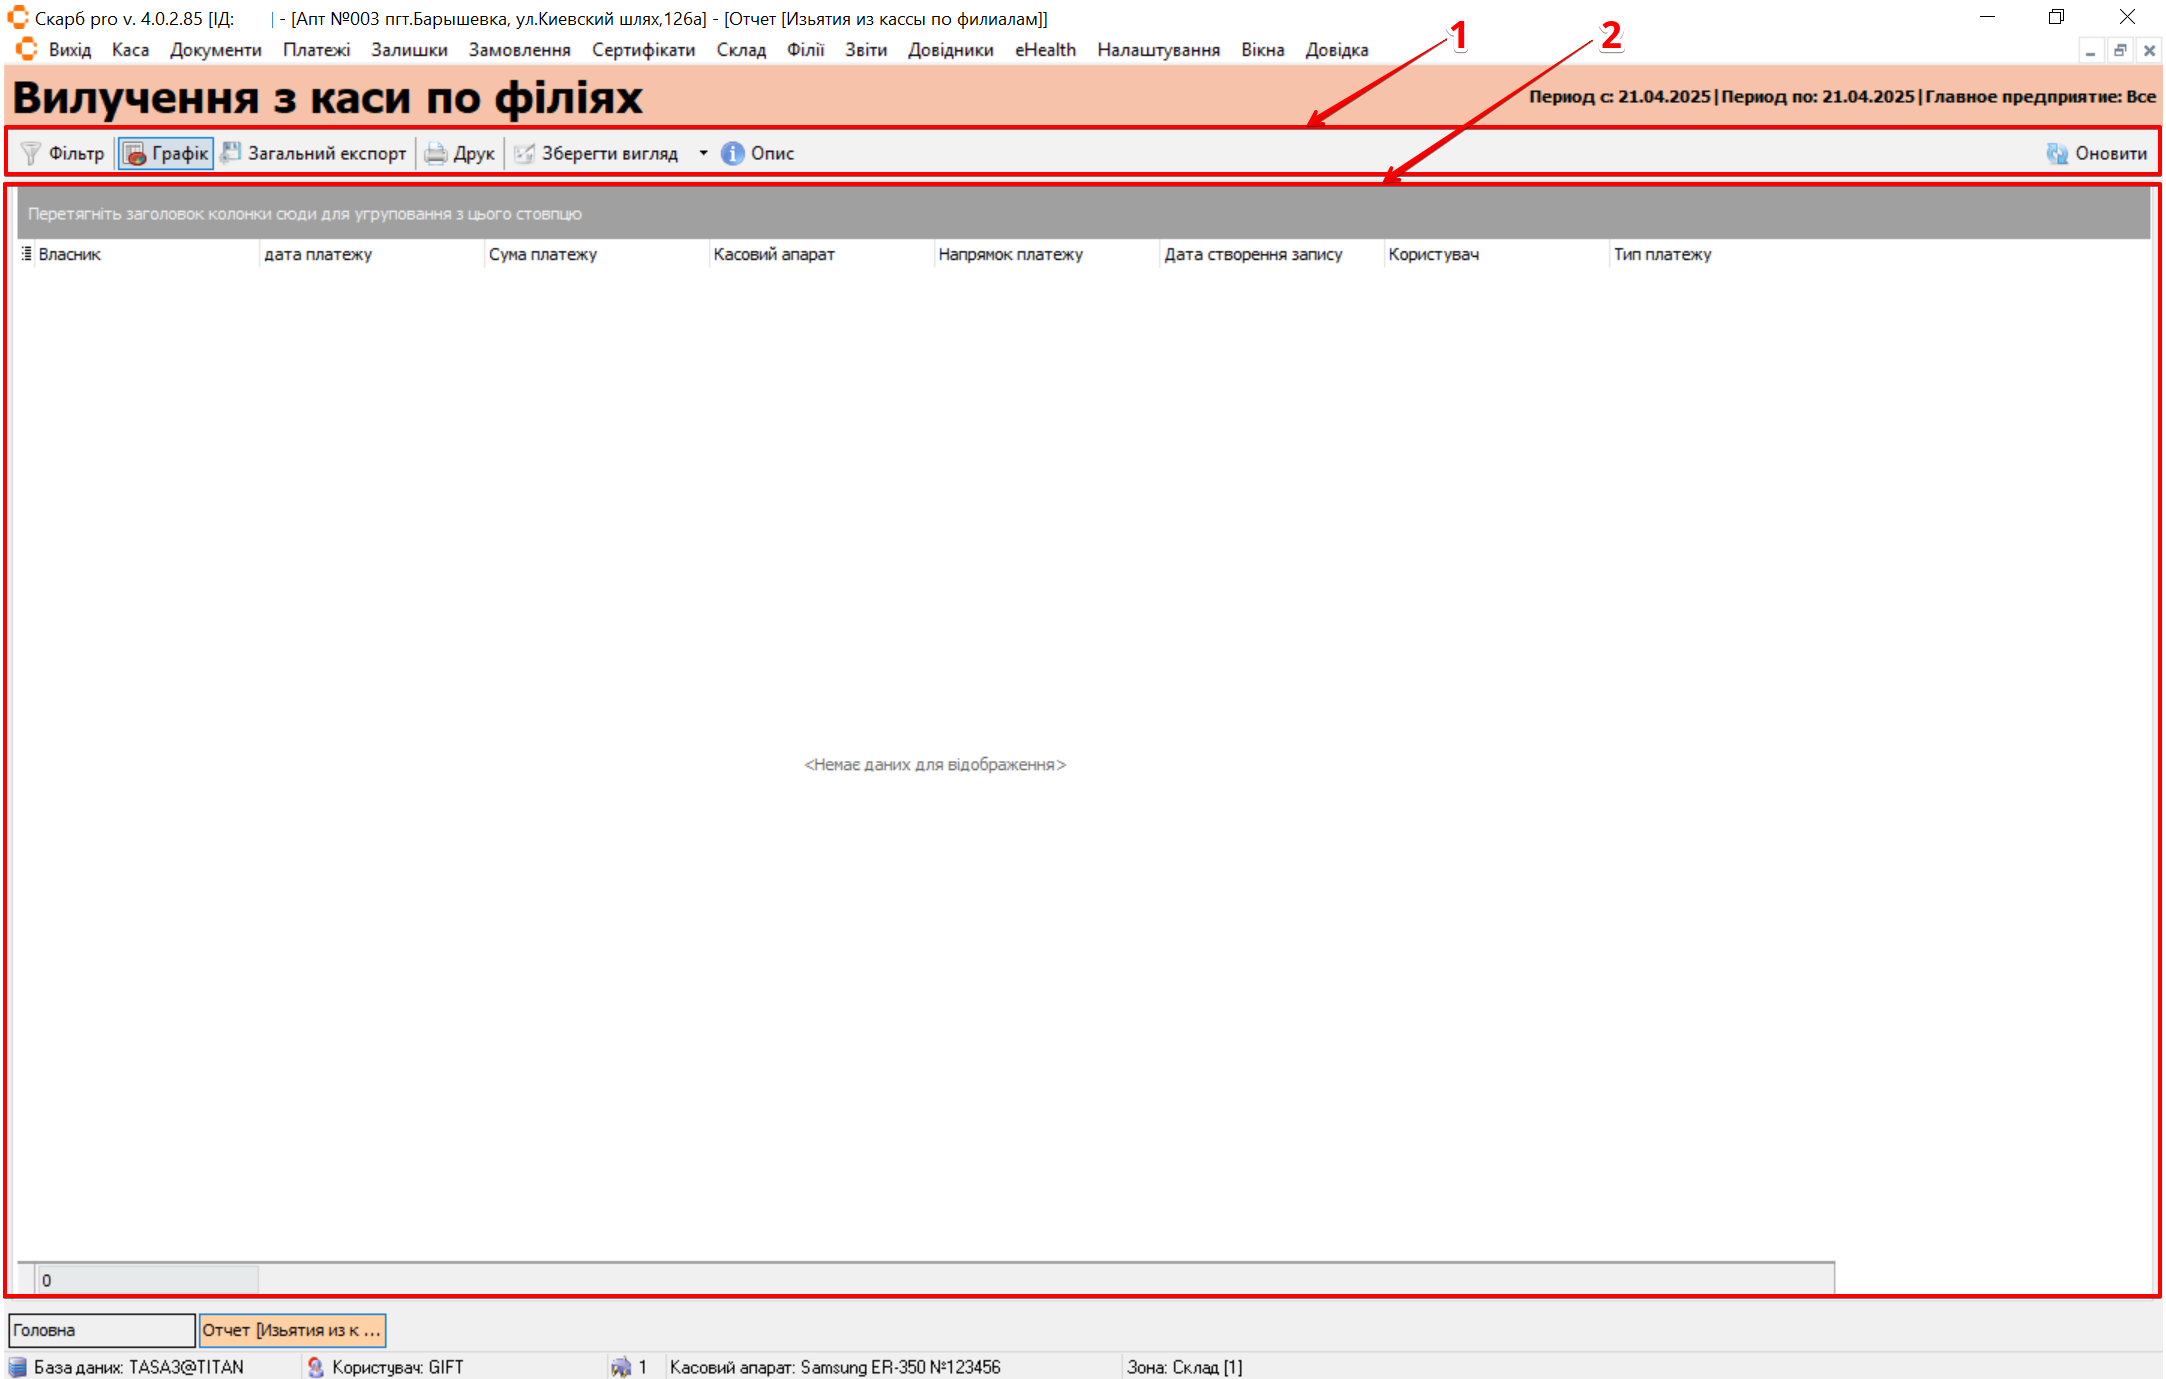Sort by Касовий апарат column header
The width and height of the screenshot is (2166, 1379).
click(x=774, y=254)
